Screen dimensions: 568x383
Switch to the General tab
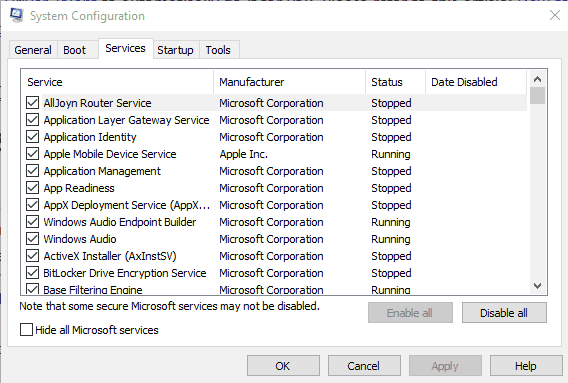coord(33,50)
